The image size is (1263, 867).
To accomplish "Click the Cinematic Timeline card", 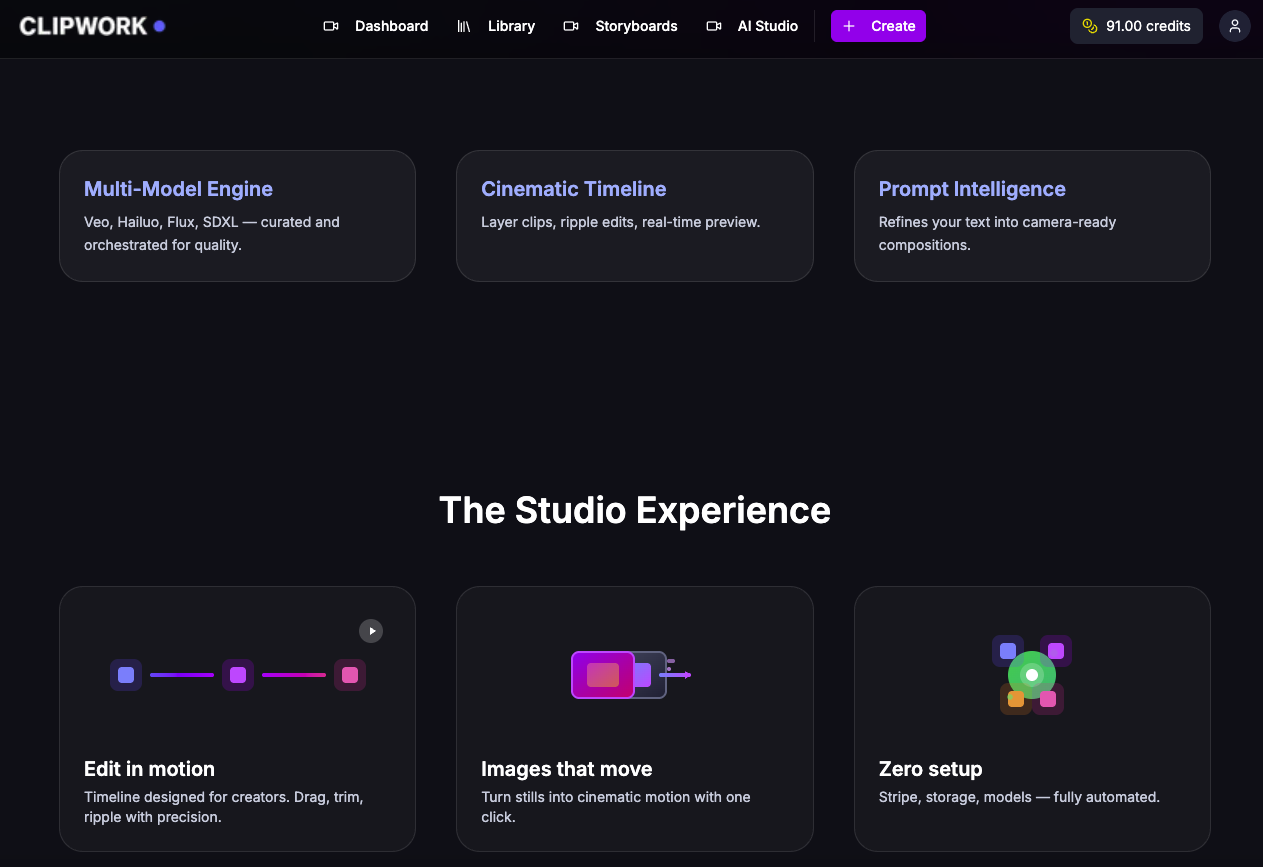I will click(x=635, y=216).
